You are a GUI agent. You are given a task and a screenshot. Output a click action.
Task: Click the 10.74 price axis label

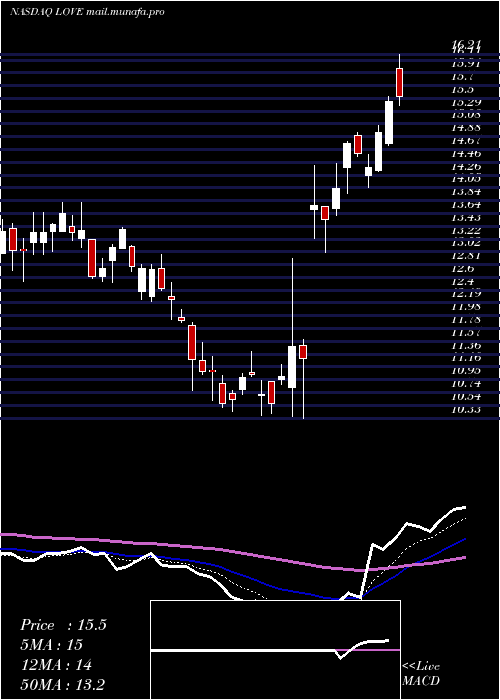[466, 383]
